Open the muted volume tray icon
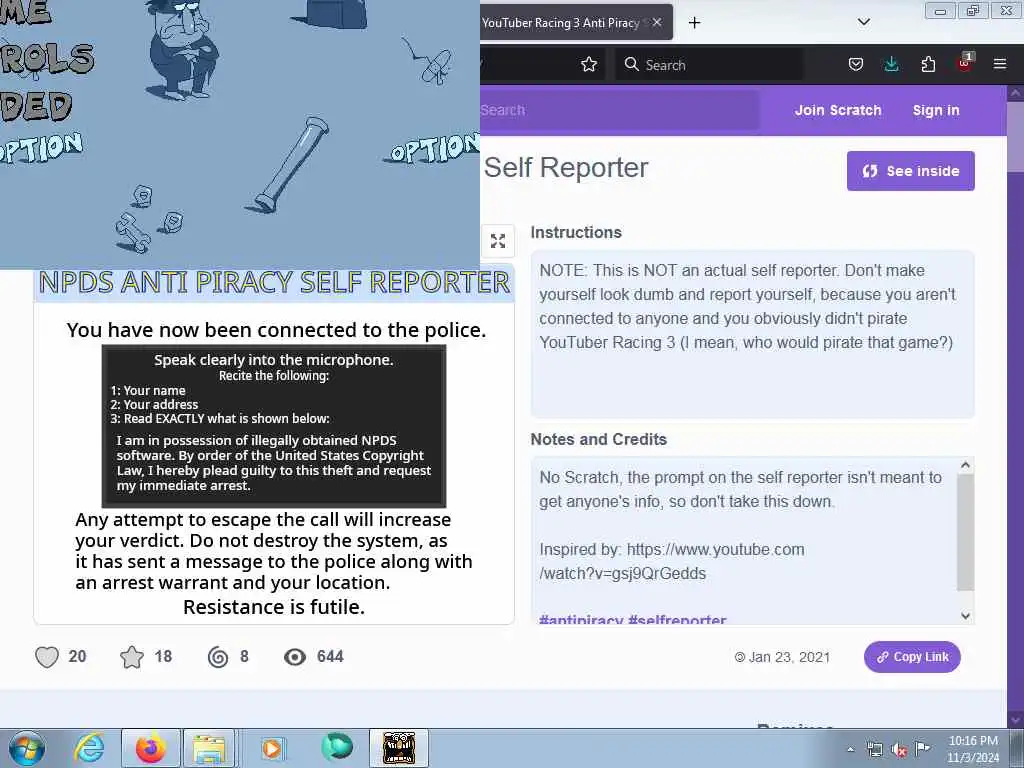 click(x=899, y=749)
